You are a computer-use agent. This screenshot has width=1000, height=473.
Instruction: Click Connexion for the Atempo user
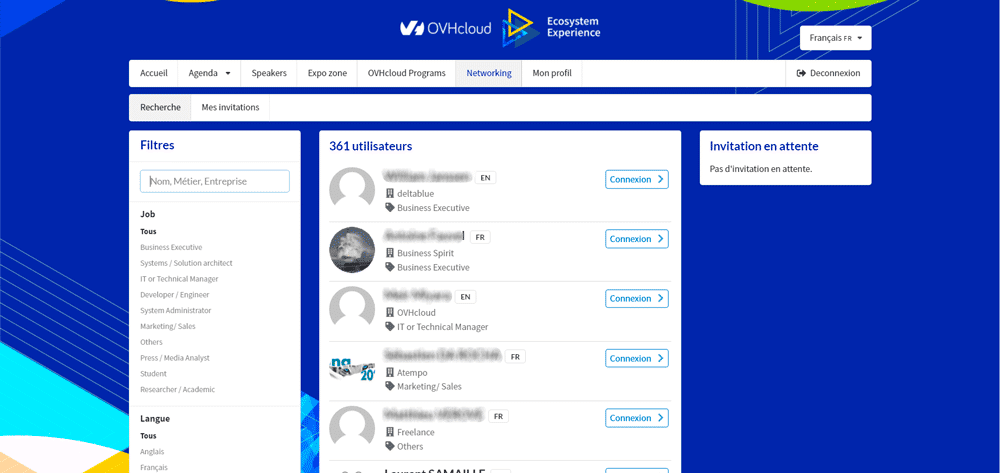[x=636, y=358]
